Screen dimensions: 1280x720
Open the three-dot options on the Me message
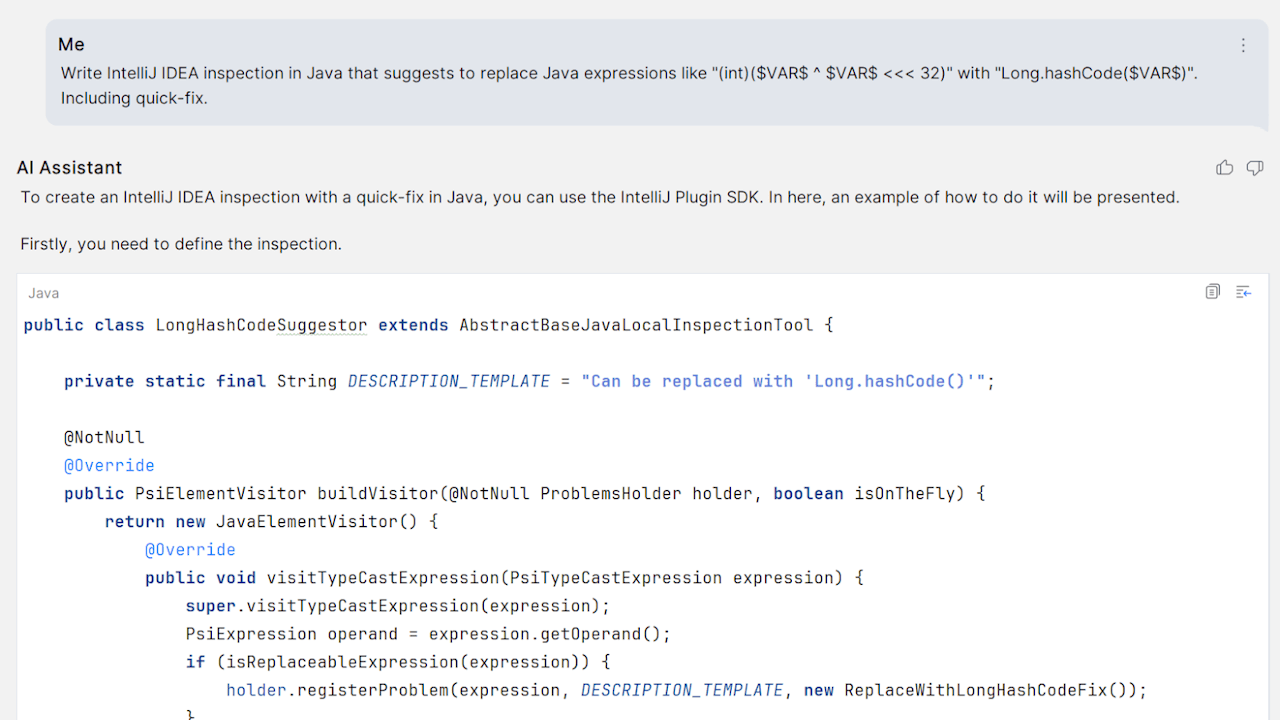point(1243,45)
